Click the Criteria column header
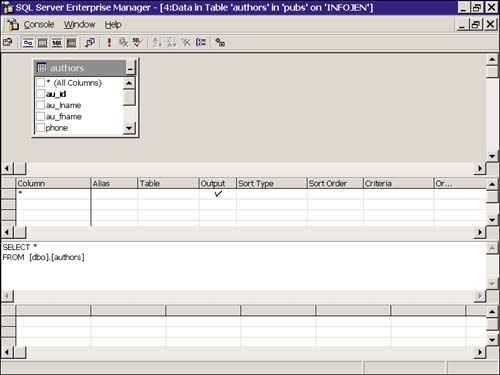This screenshot has height=375, width=500. [398, 183]
